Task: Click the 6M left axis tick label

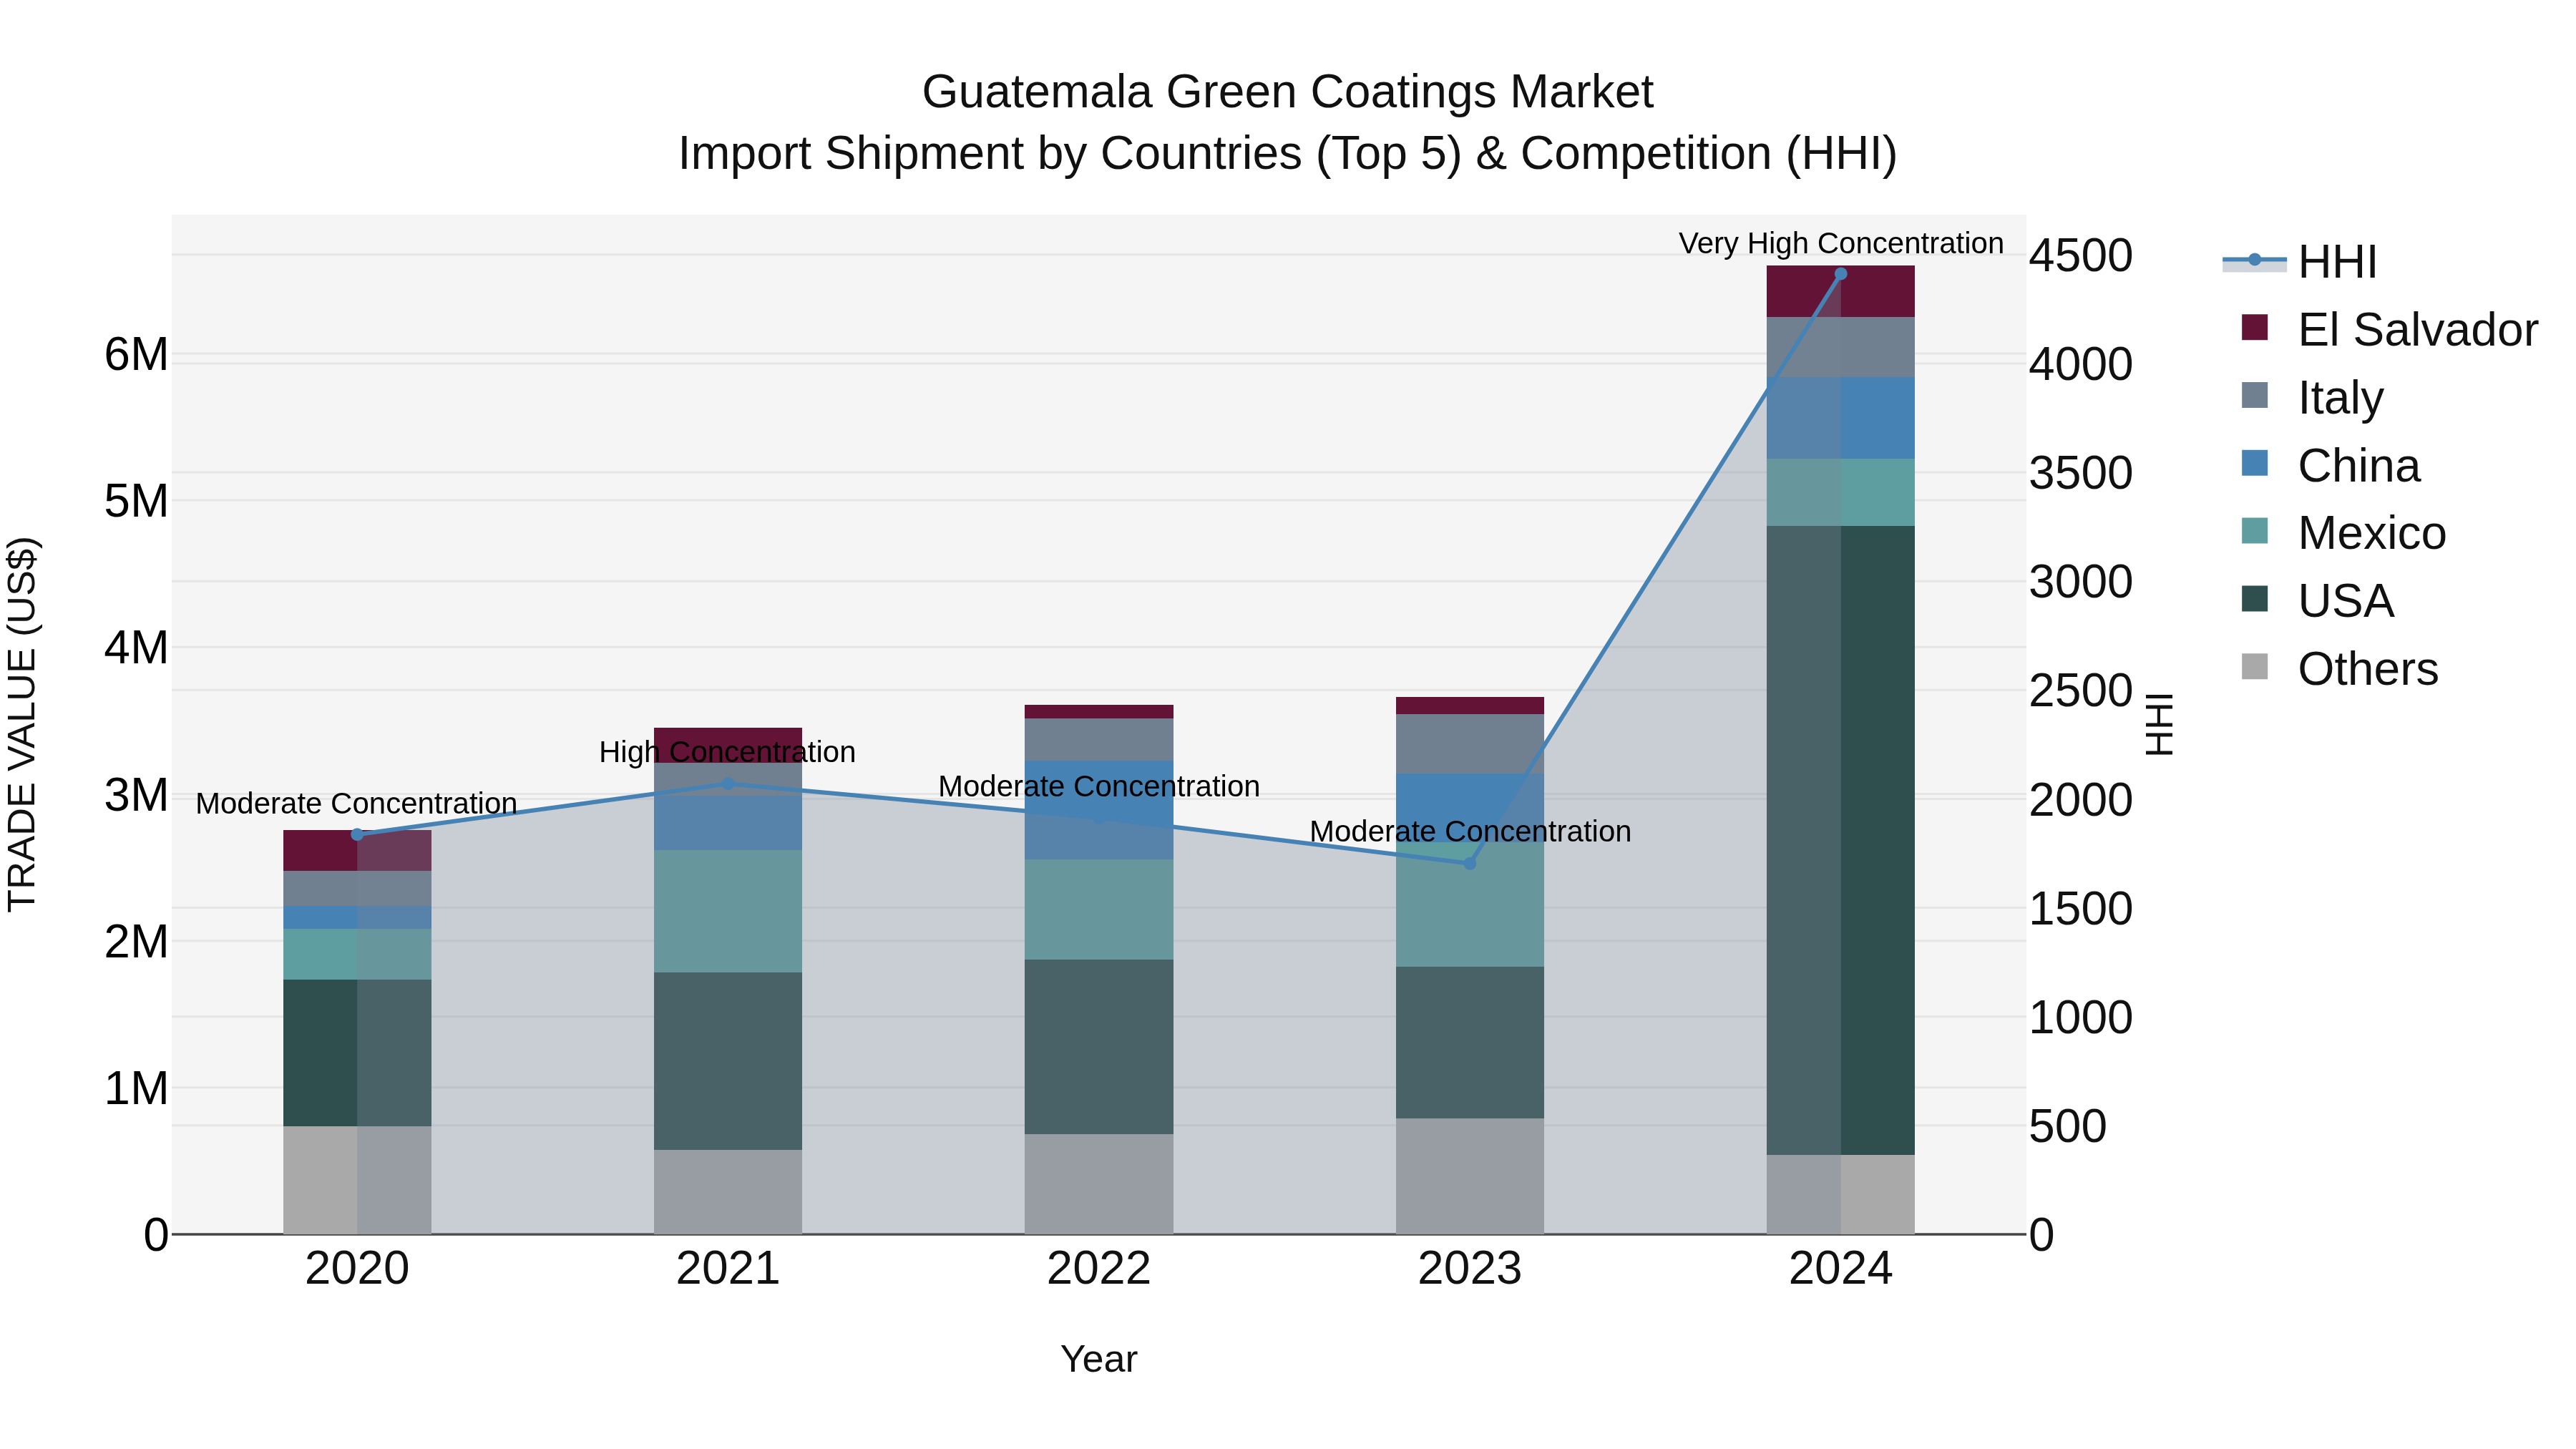Action: tap(136, 354)
